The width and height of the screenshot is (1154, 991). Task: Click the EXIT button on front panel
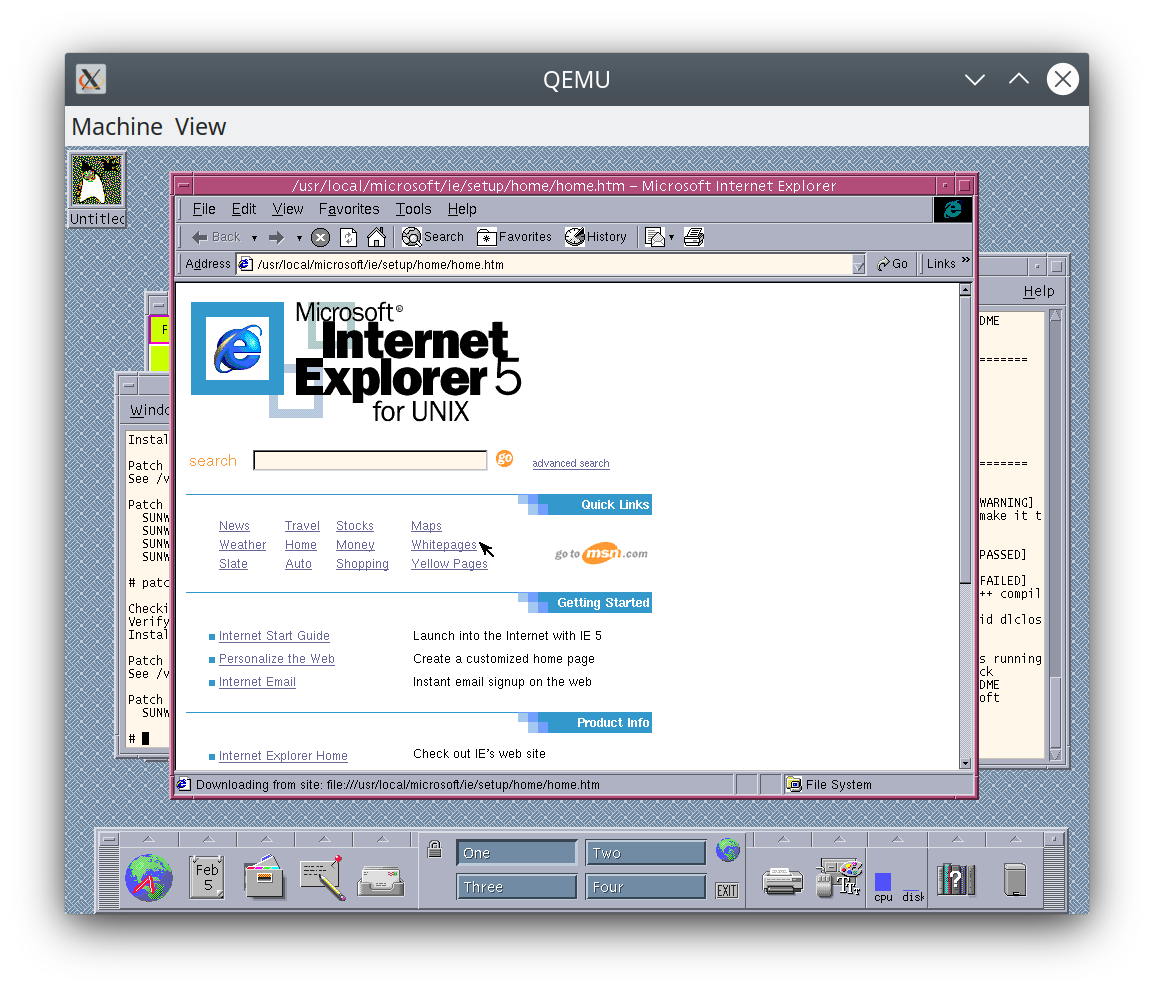point(727,890)
